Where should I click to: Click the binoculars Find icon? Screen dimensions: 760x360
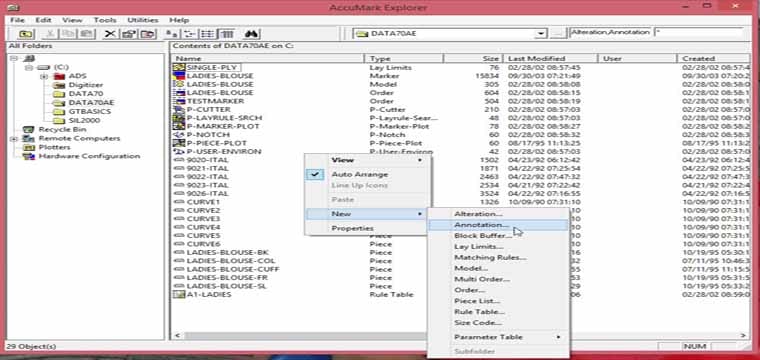click(253, 33)
